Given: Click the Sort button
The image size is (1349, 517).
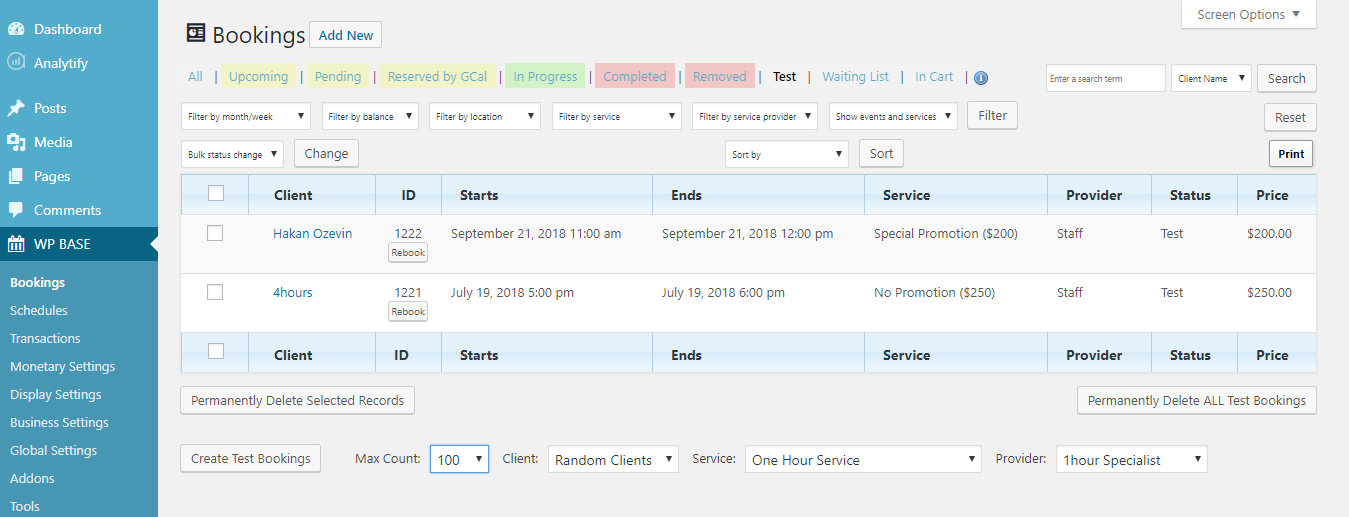Looking at the screenshot, I should click(x=881, y=153).
